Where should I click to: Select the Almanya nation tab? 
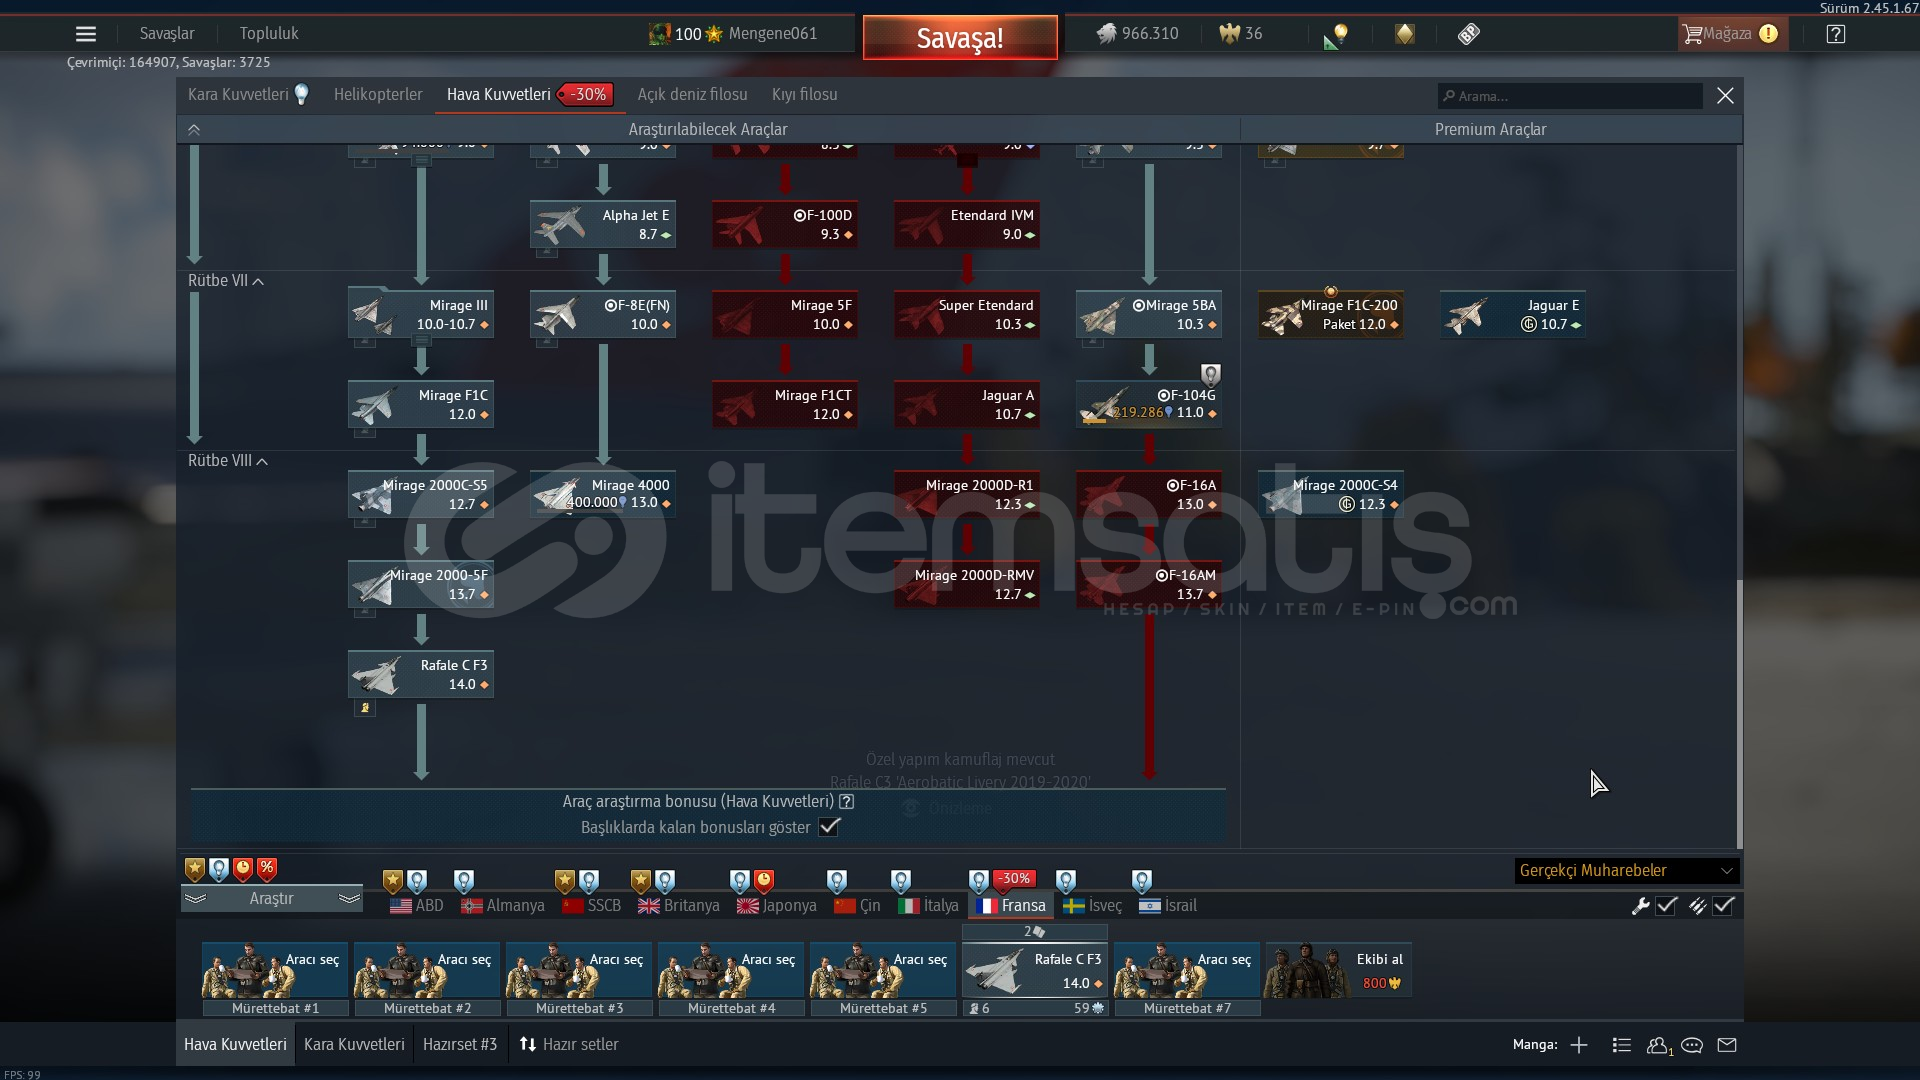click(503, 906)
